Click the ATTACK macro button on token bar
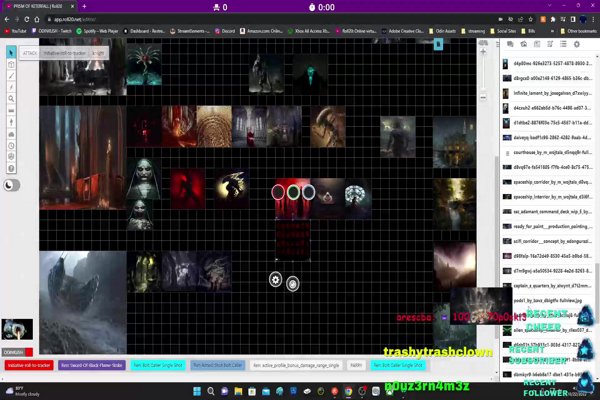 pos(29,53)
